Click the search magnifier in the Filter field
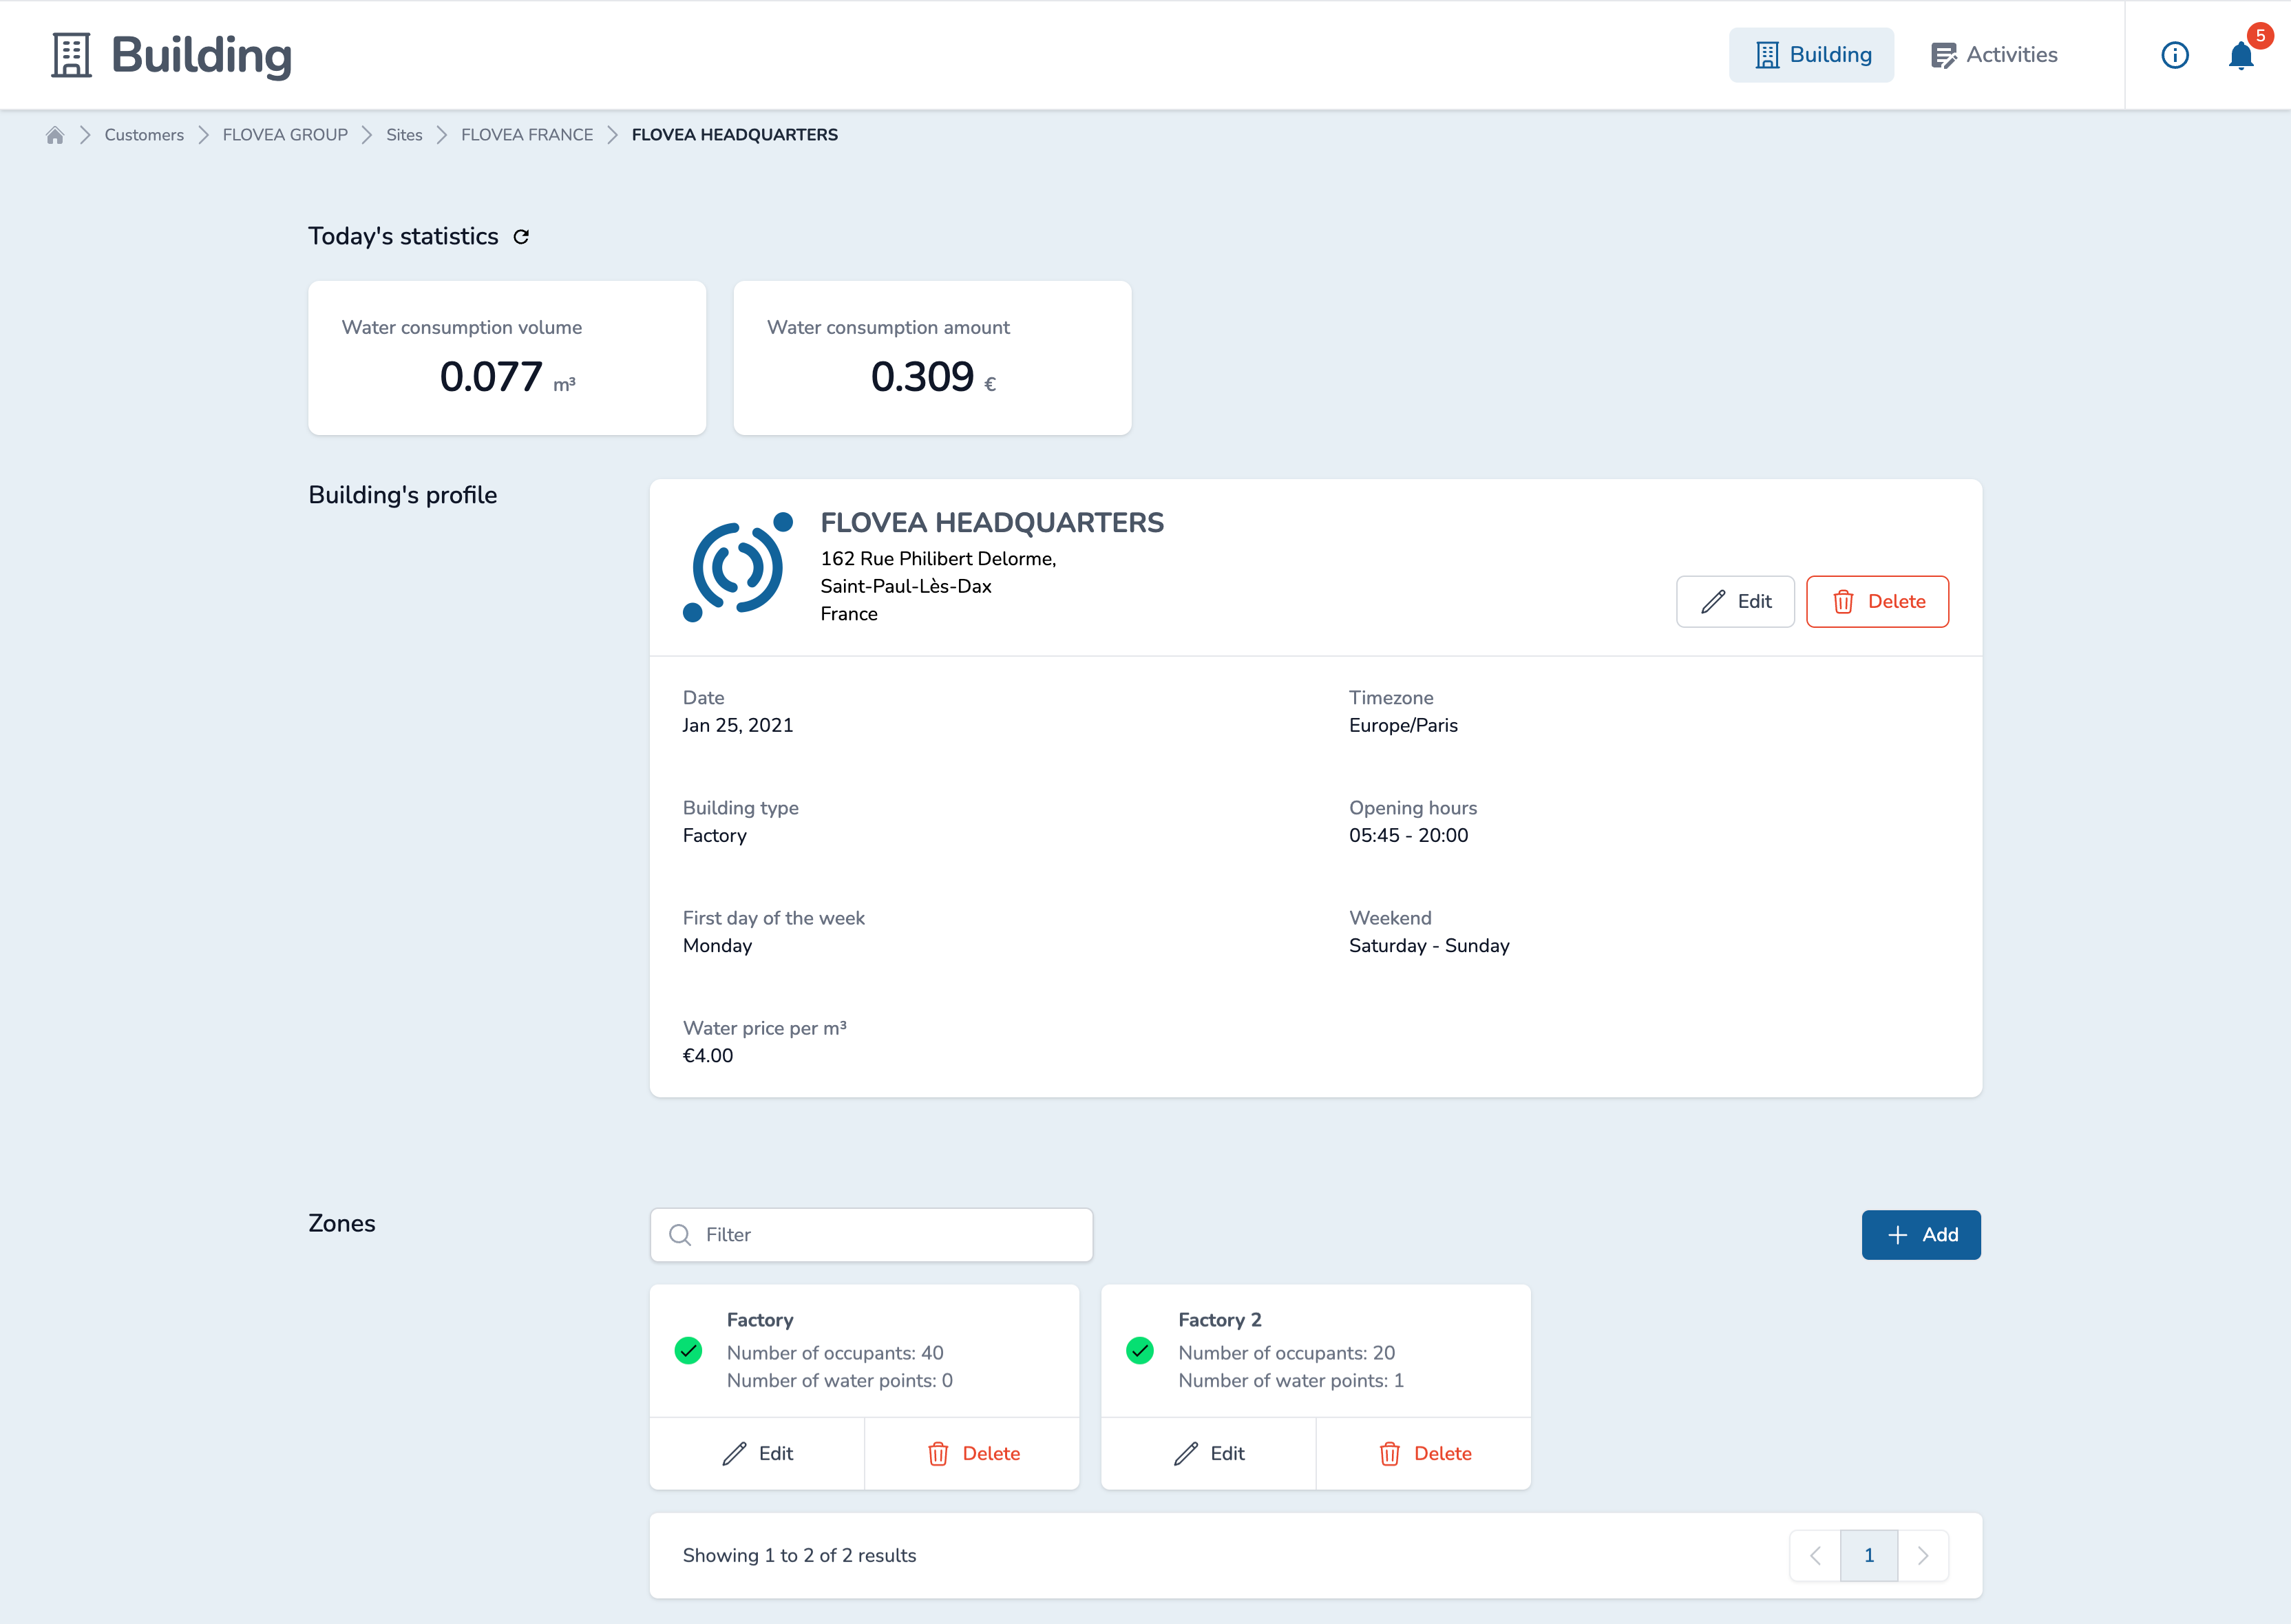Viewport: 2291px width, 1624px height. (681, 1234)
